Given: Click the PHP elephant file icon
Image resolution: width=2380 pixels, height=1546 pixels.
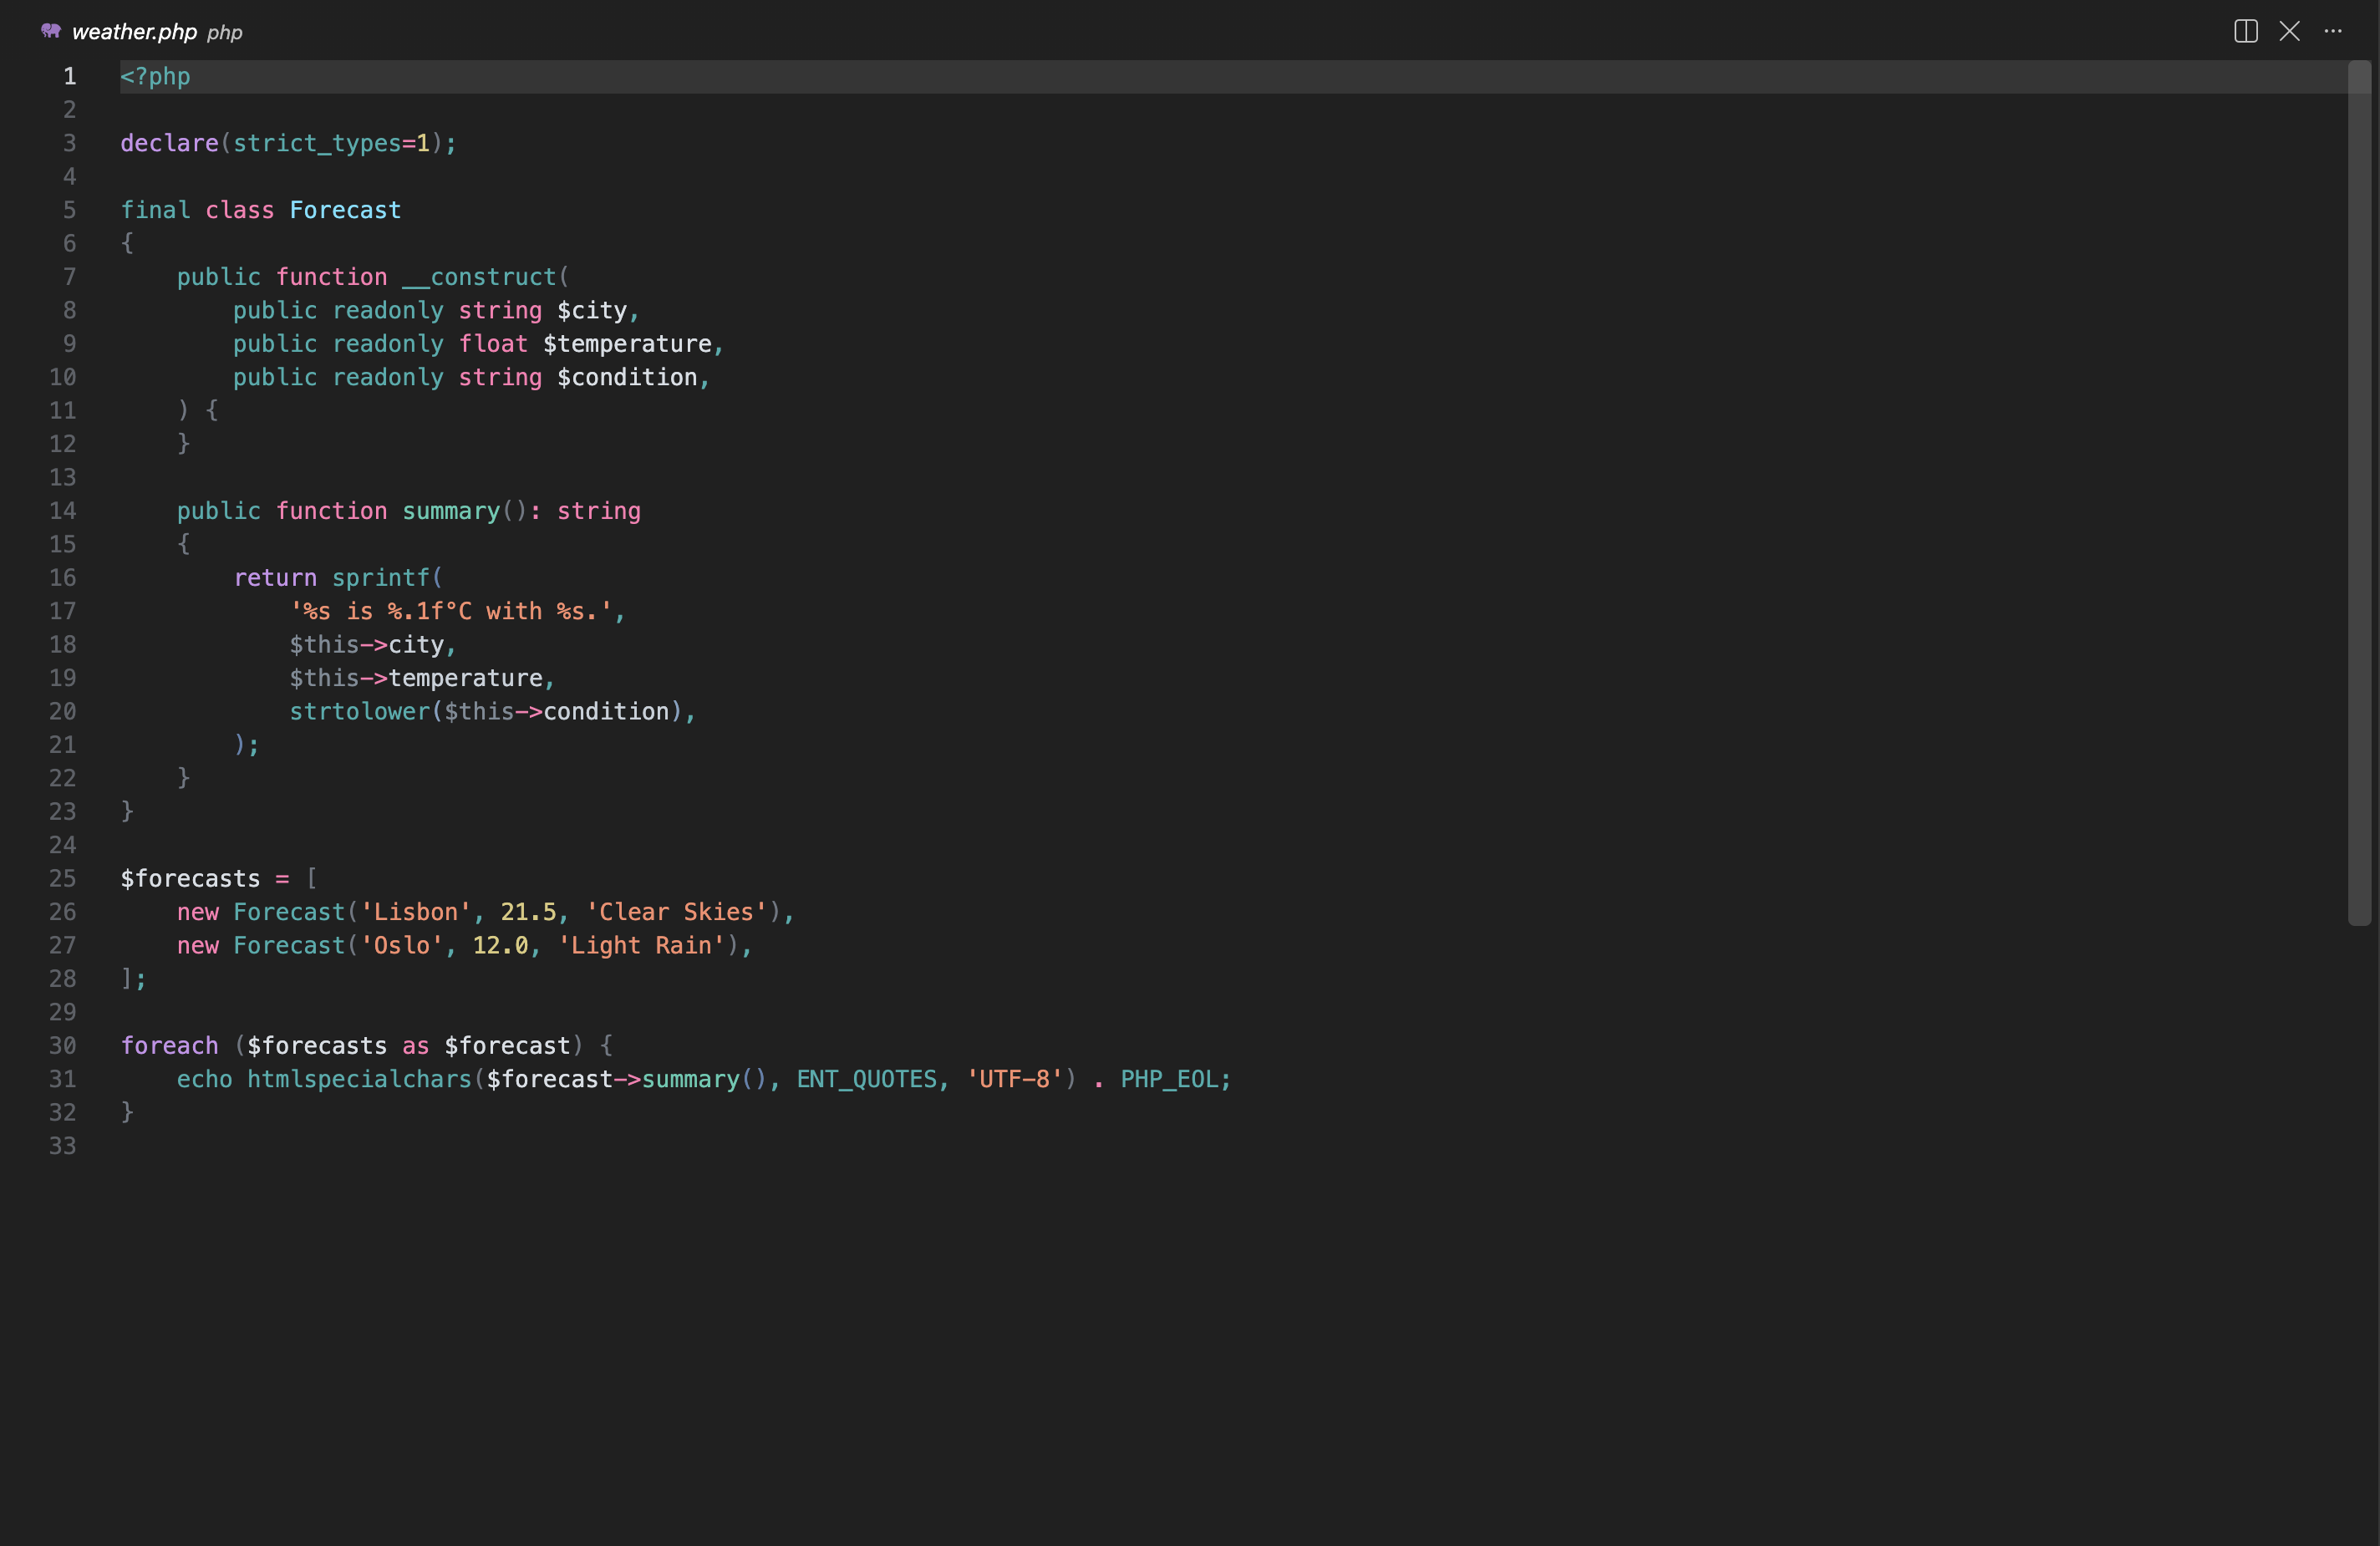Looking at the screenshot, I should click(51, 31).
